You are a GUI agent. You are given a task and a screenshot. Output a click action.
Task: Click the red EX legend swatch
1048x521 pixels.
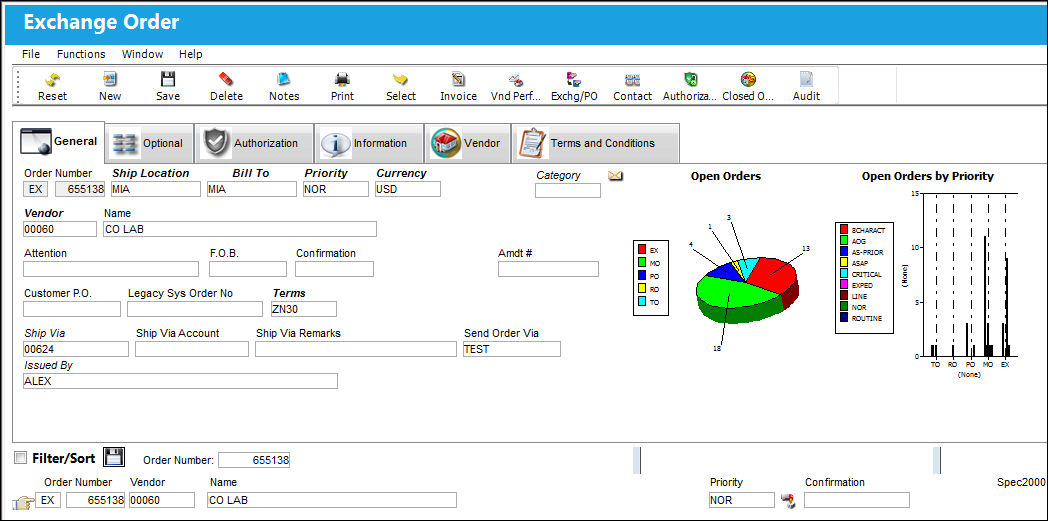click(x=642, y=249)
